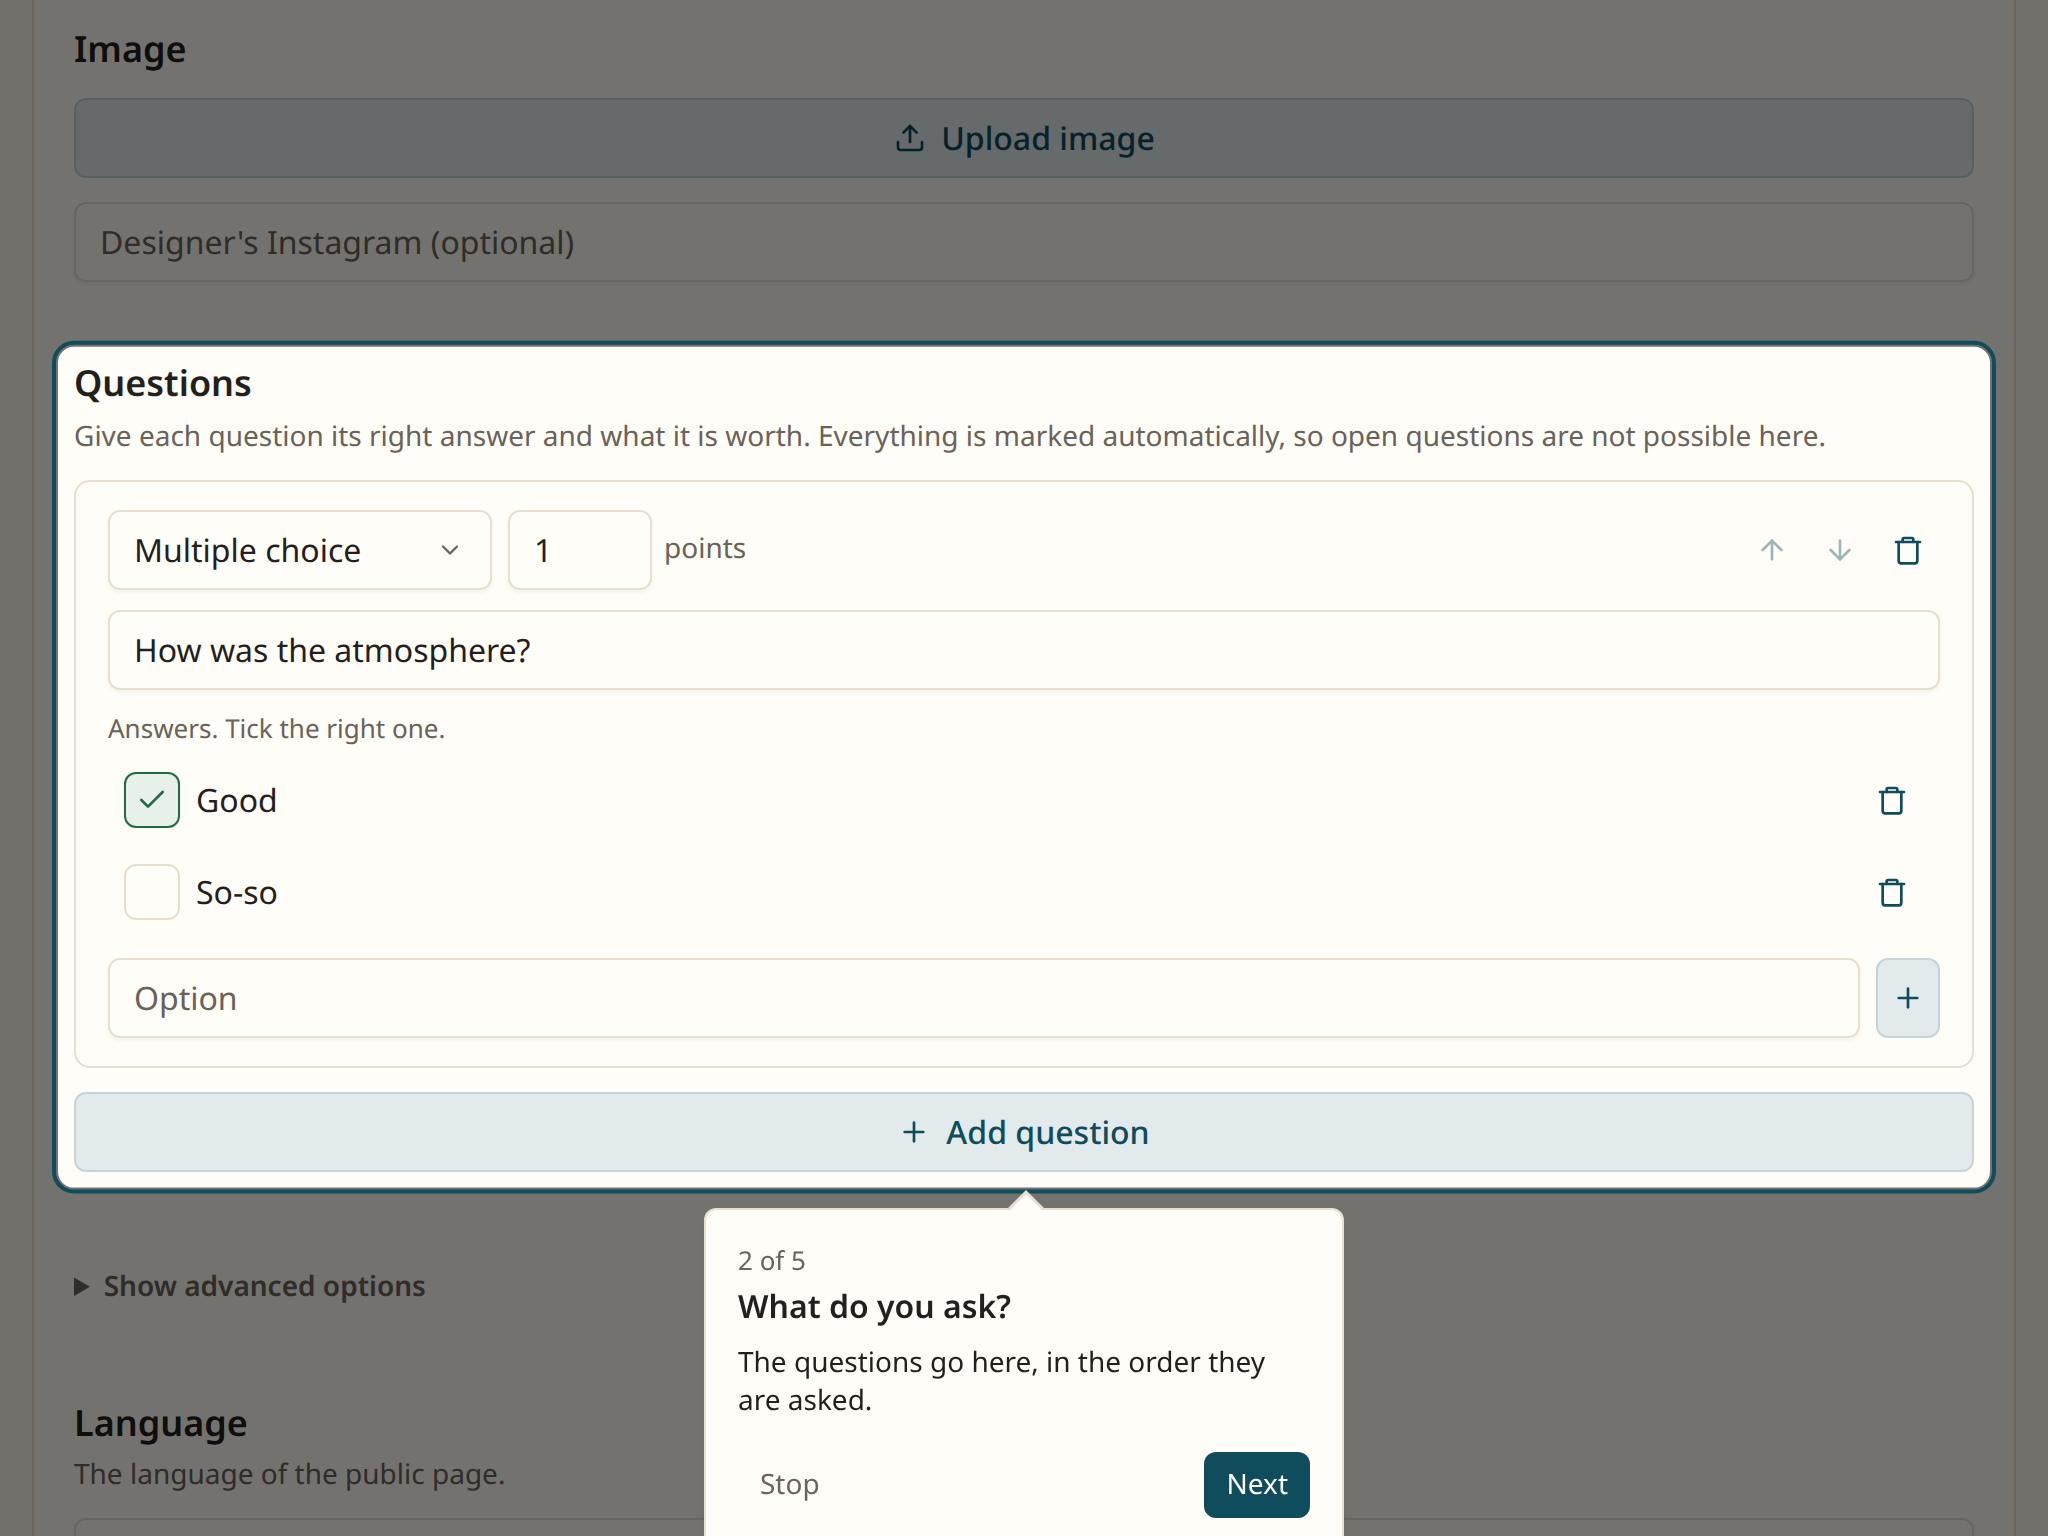Tick the 'So-so' answer checkbox
Screen dimensions: 2048x1536
click(152, 892)
